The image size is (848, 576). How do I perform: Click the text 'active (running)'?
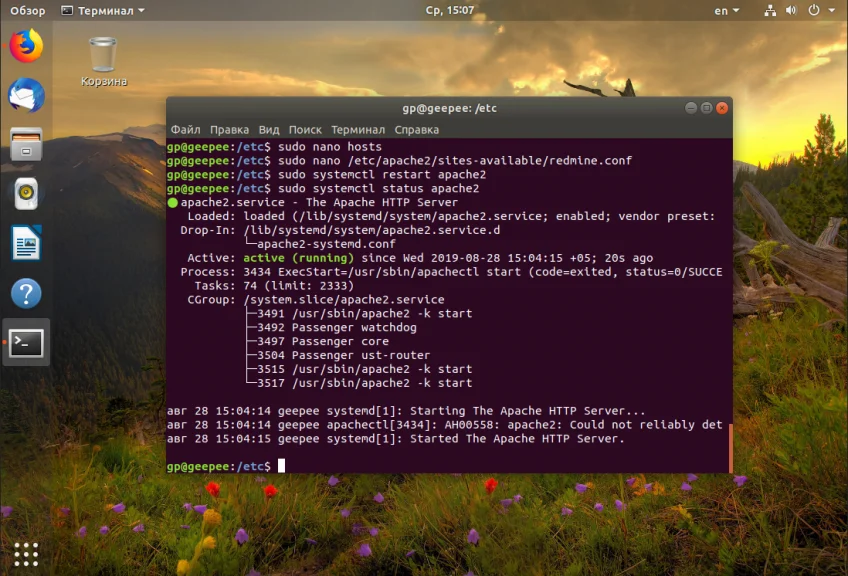coord(298,258)
